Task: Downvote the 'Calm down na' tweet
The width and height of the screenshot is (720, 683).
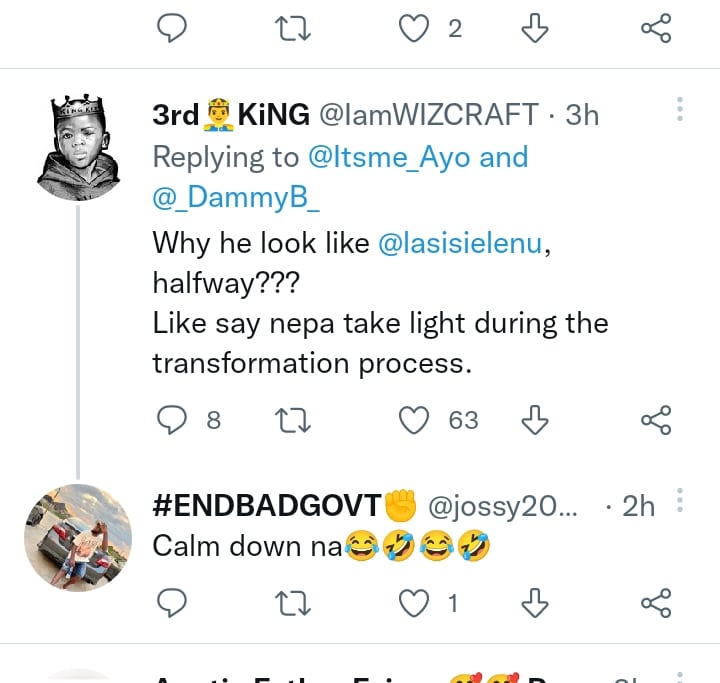Action: pos(535,602)
